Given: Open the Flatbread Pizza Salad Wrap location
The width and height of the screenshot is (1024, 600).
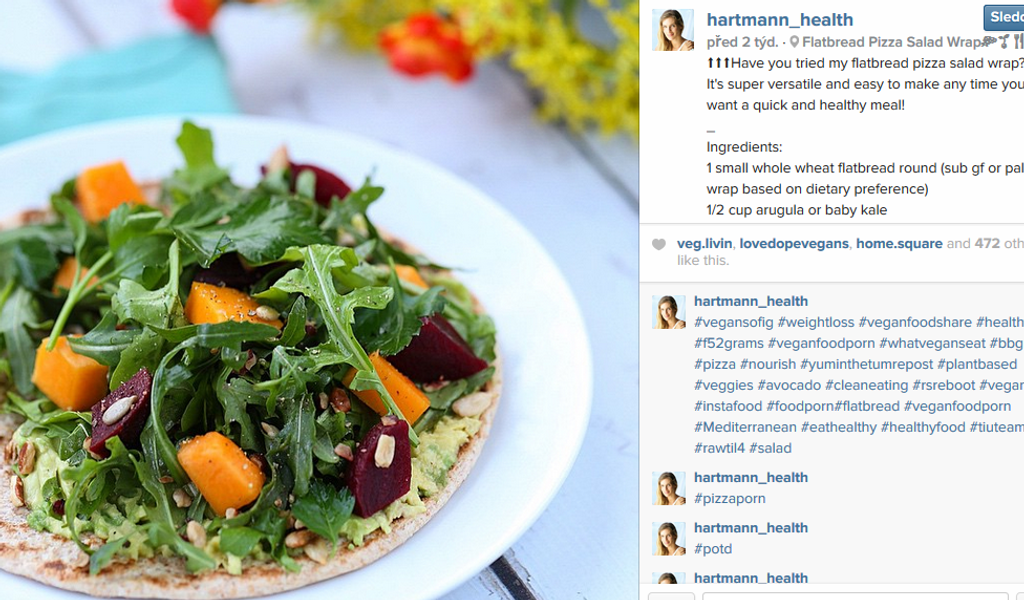Looking at the screenshot, I should 892,42.
